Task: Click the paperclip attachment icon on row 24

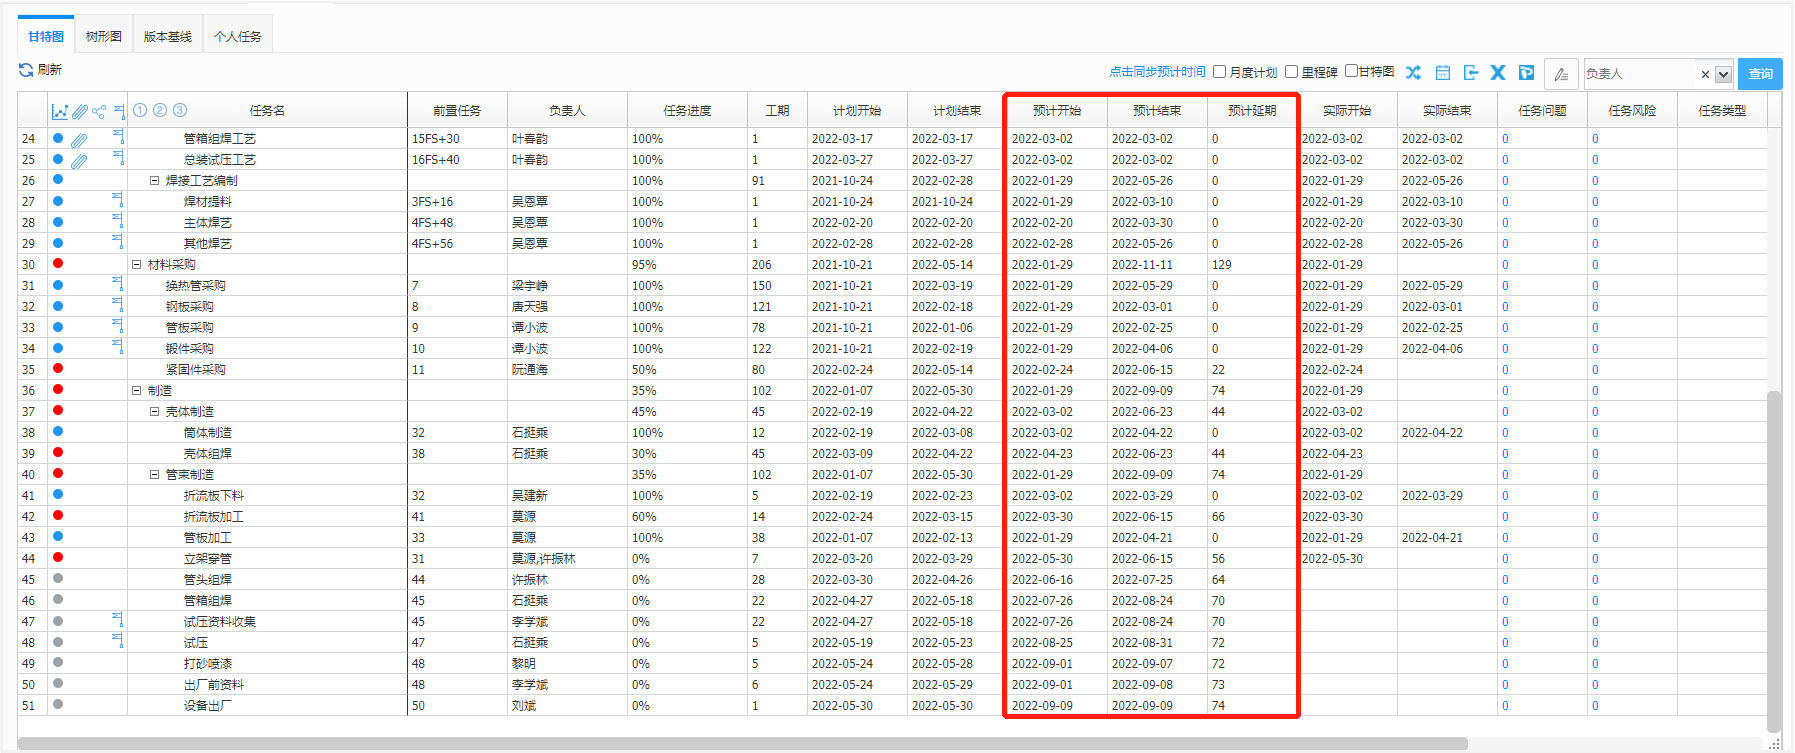Action: coord(79,140)
